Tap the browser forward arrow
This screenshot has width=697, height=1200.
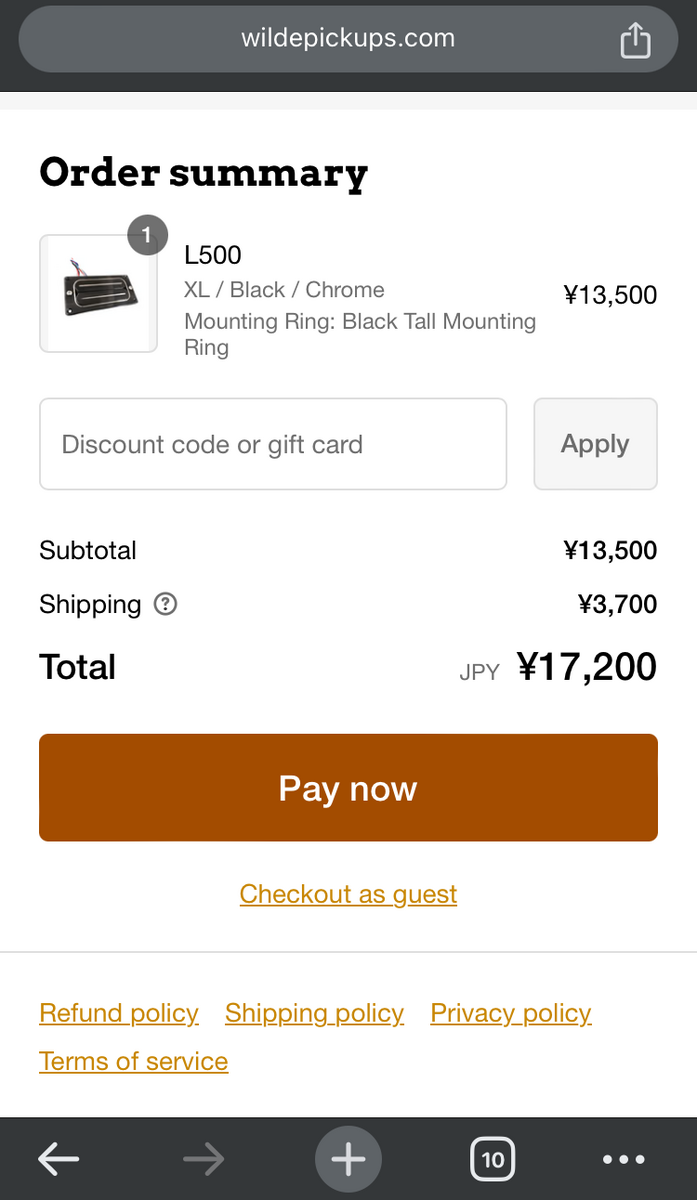[x=204, y=1160]
